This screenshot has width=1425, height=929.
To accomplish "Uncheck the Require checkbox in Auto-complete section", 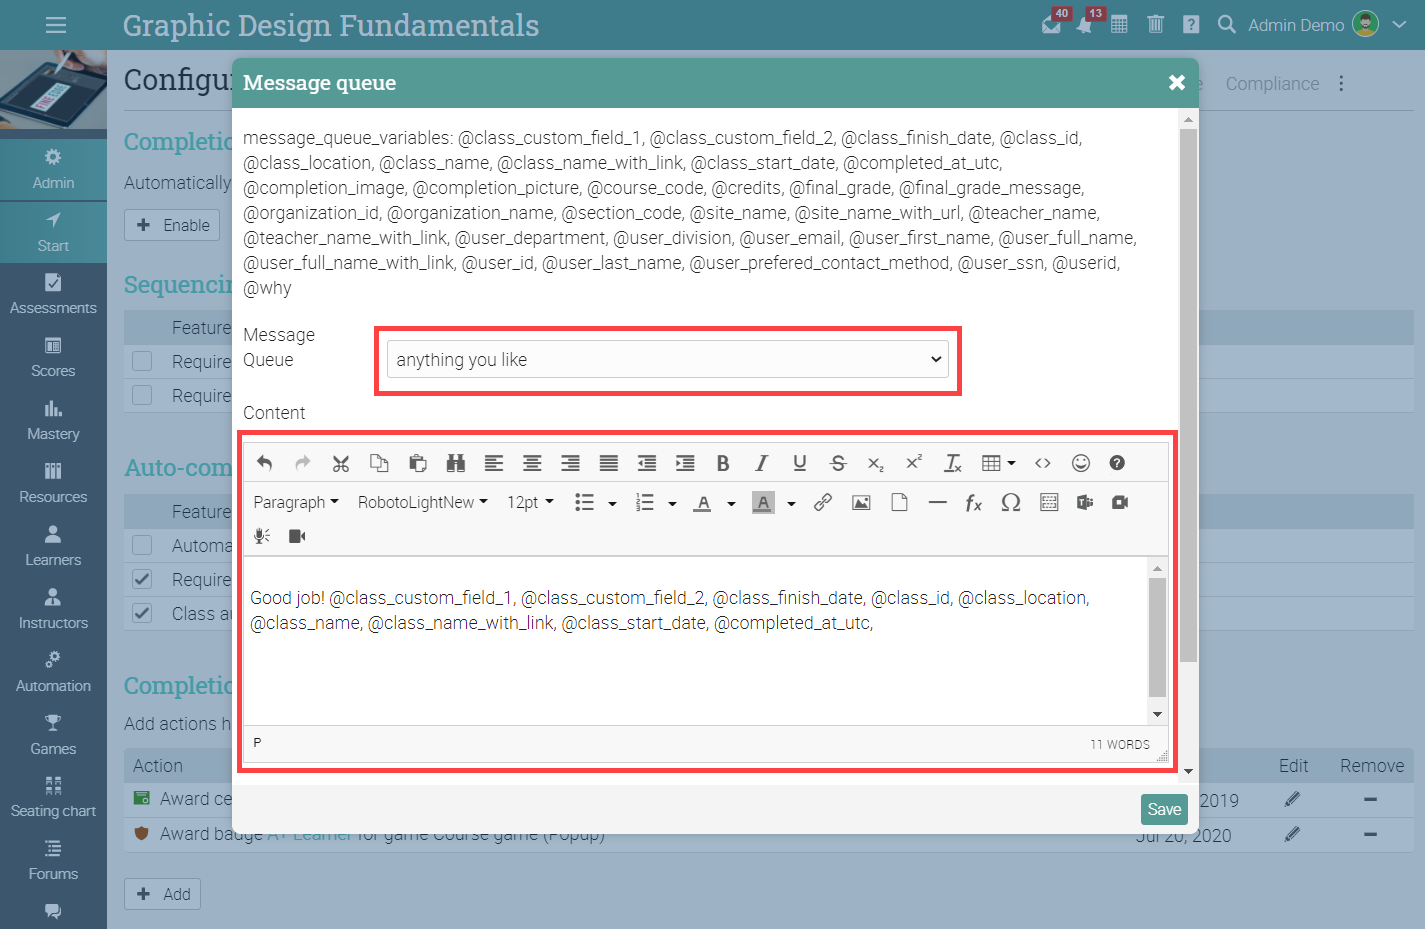I will point(142,579).
